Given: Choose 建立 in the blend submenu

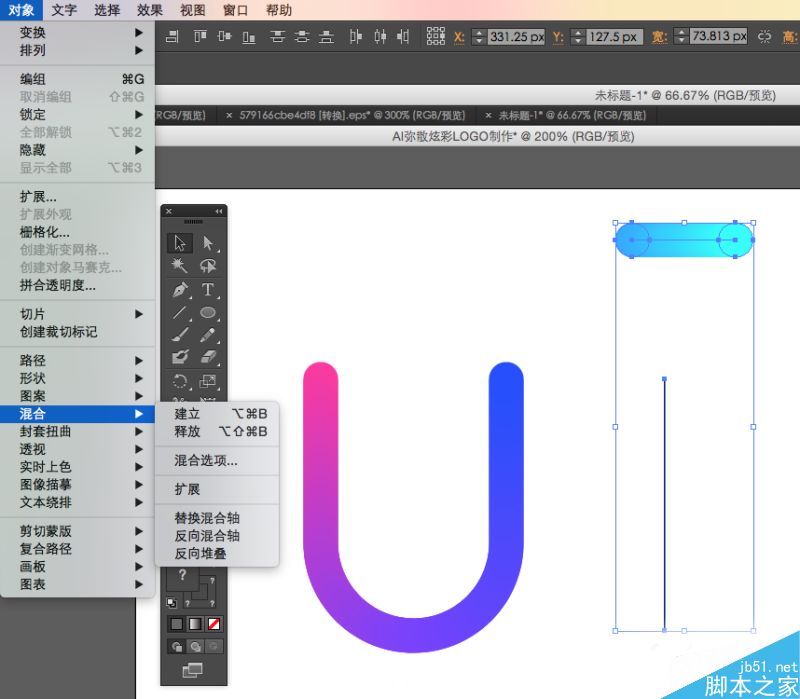Looking at the screenshot, I should 217,414.
